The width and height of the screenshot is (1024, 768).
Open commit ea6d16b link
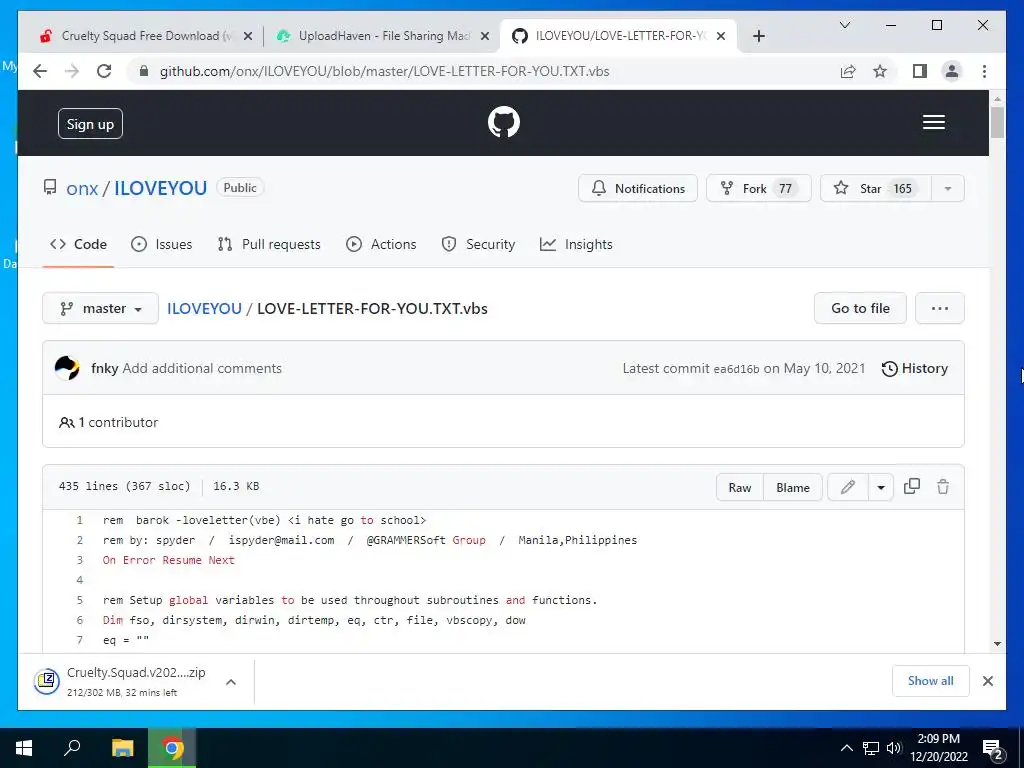[736, 369]
